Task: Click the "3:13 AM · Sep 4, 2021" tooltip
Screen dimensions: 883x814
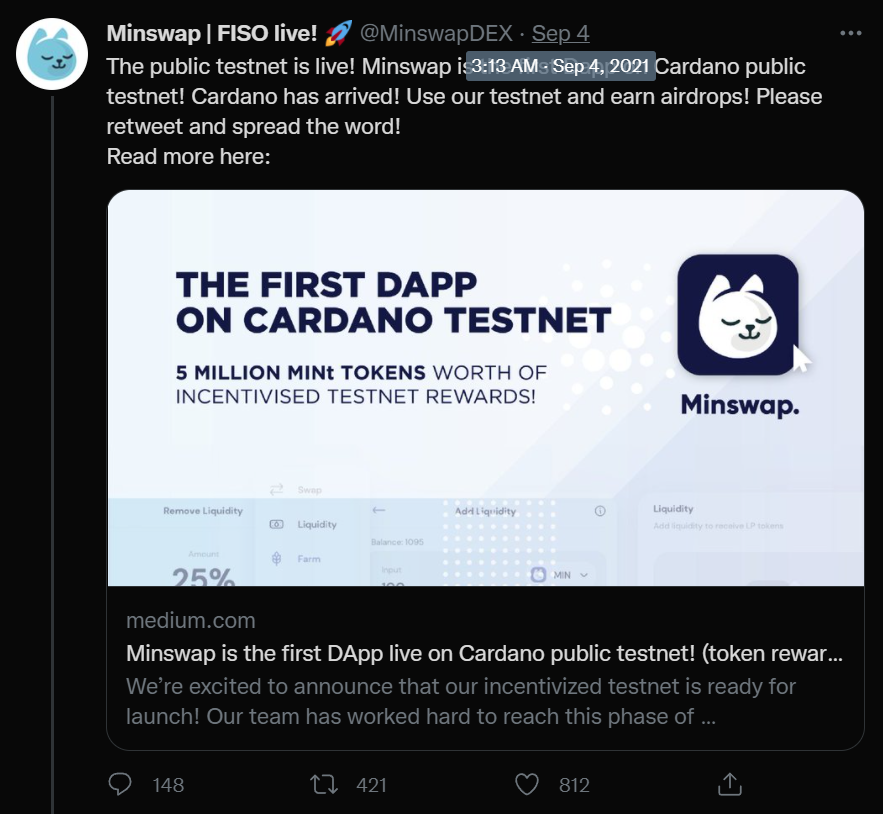Action: click(560, 66)
